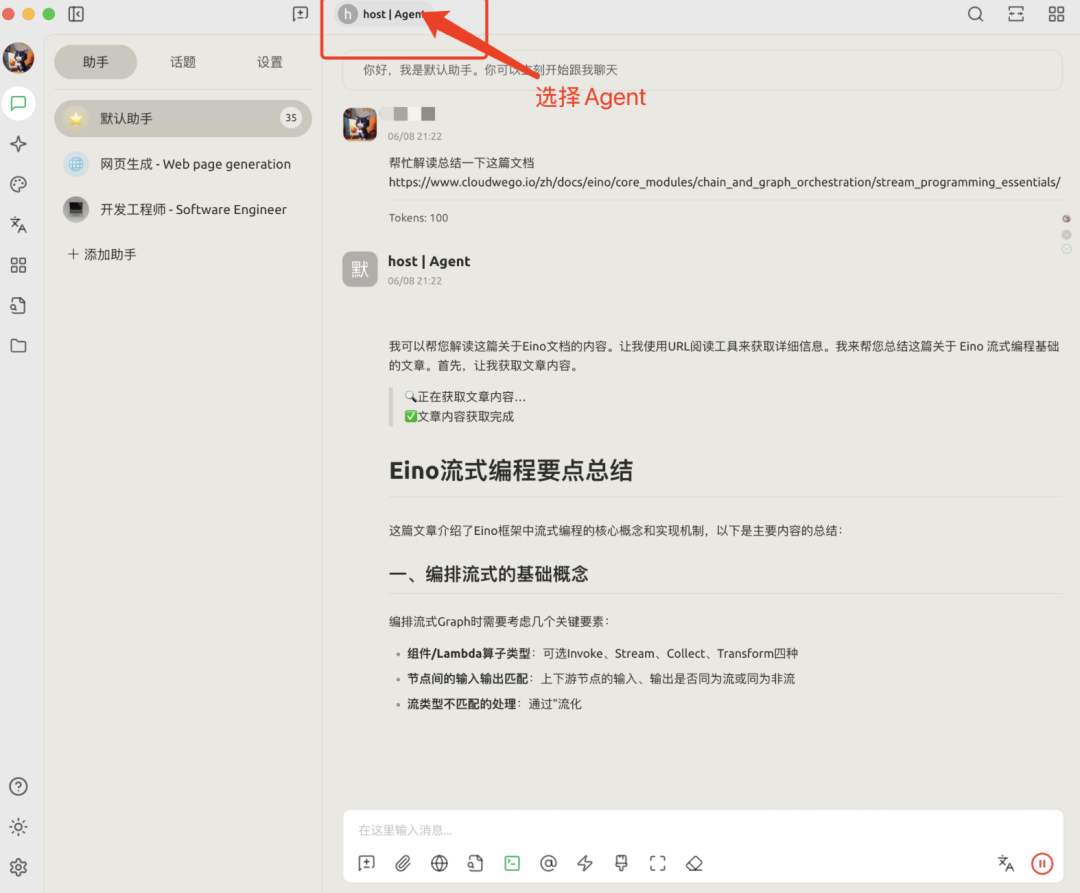Screen dimensions: 1080x893
Task: Expand the message input to fullscreen
Action: click(x=658, y=863)
